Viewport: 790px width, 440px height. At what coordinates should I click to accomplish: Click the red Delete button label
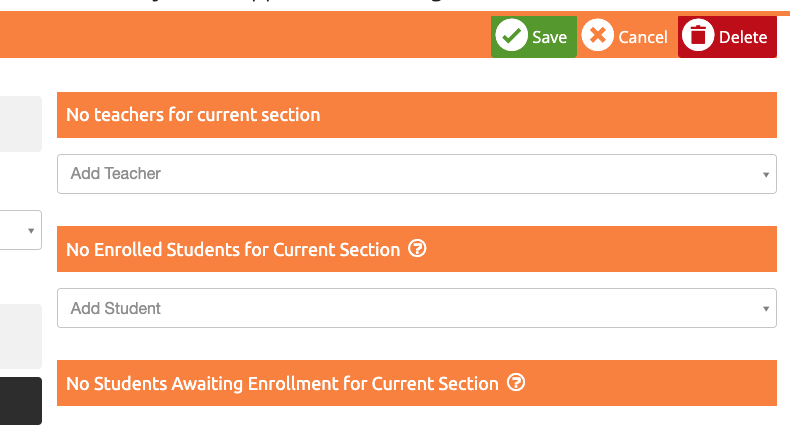coord(743,37)
